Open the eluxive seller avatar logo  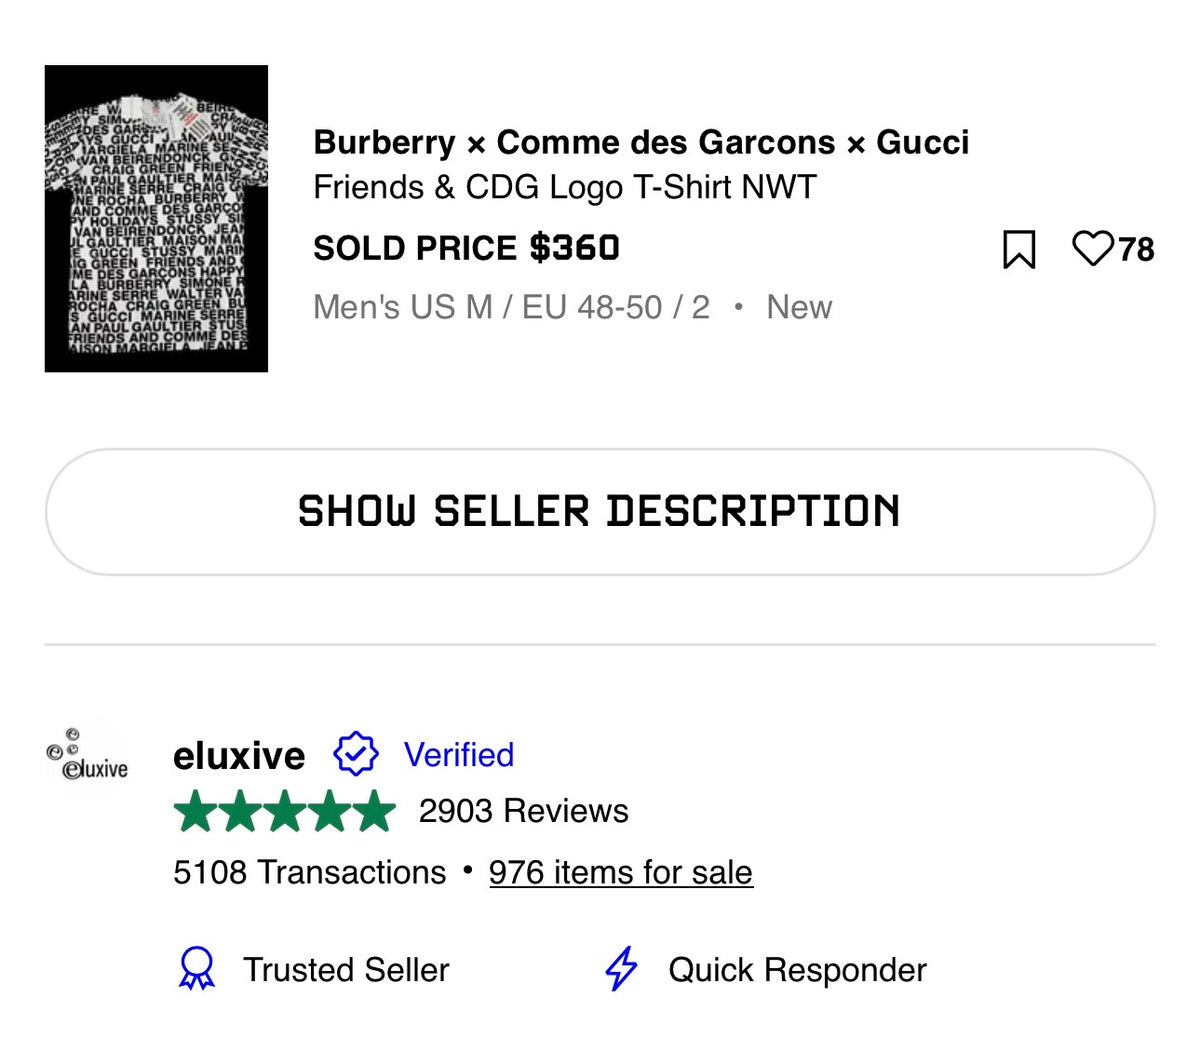(x=88, y=755)
